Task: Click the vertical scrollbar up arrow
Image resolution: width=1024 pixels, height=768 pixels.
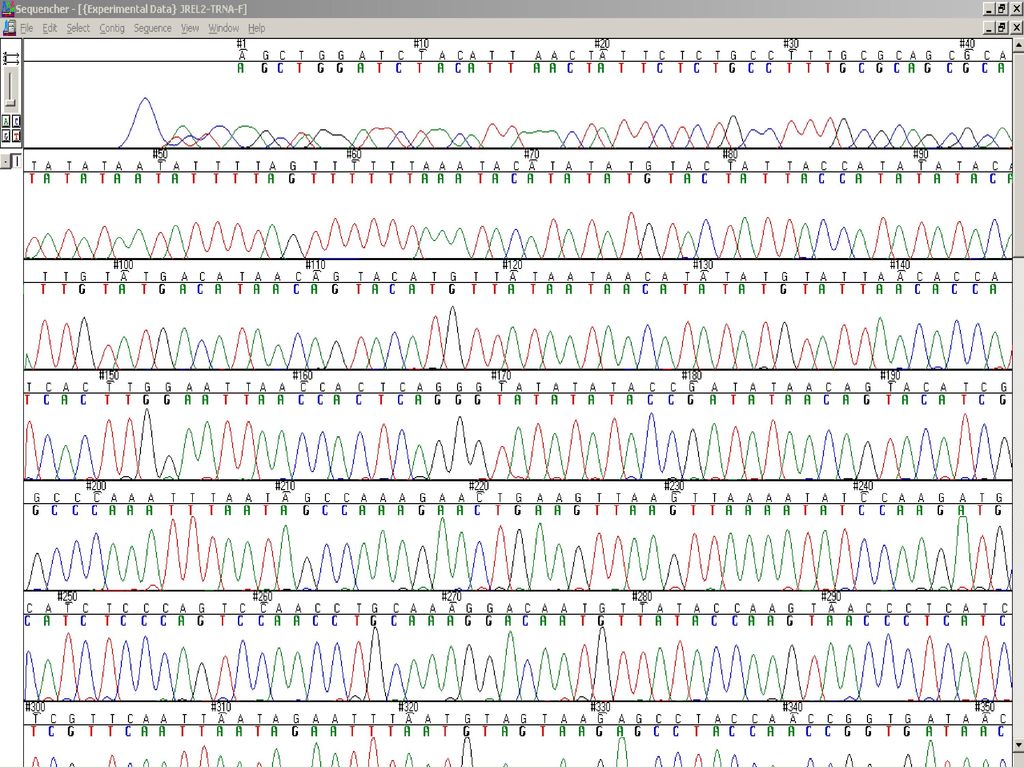Action: 1018,45
